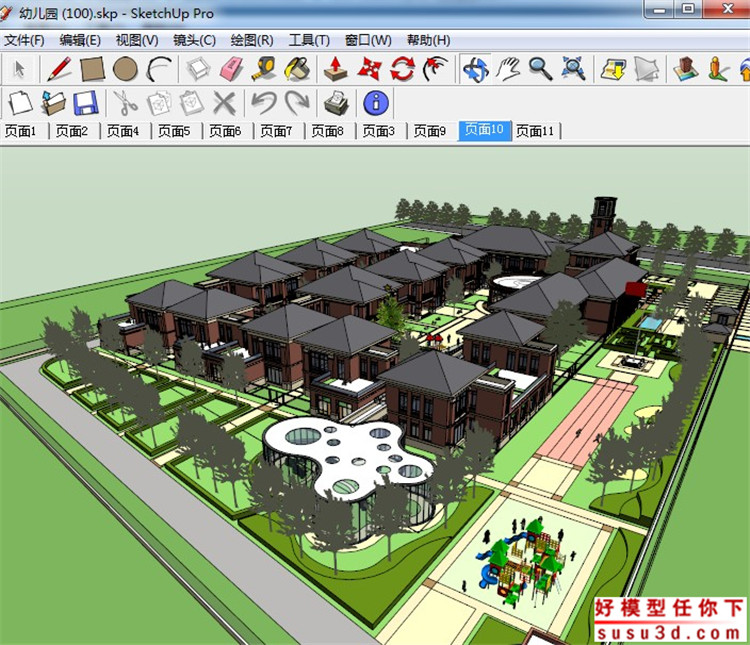
Task: Open the 文件(F) menu
Action: point(24,40)
